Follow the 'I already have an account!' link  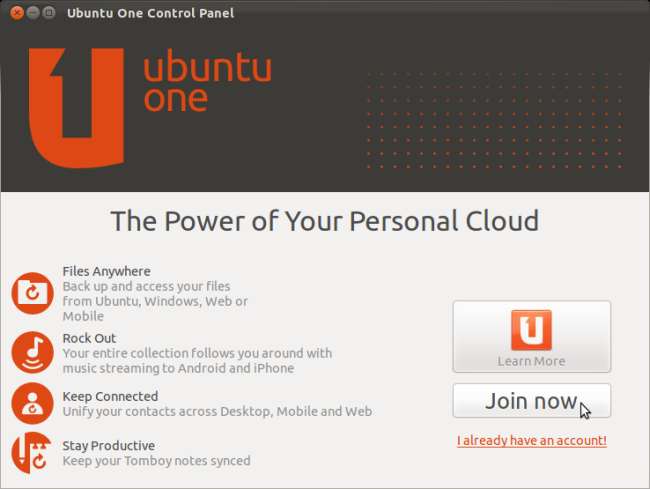click(x=531, y=440)
